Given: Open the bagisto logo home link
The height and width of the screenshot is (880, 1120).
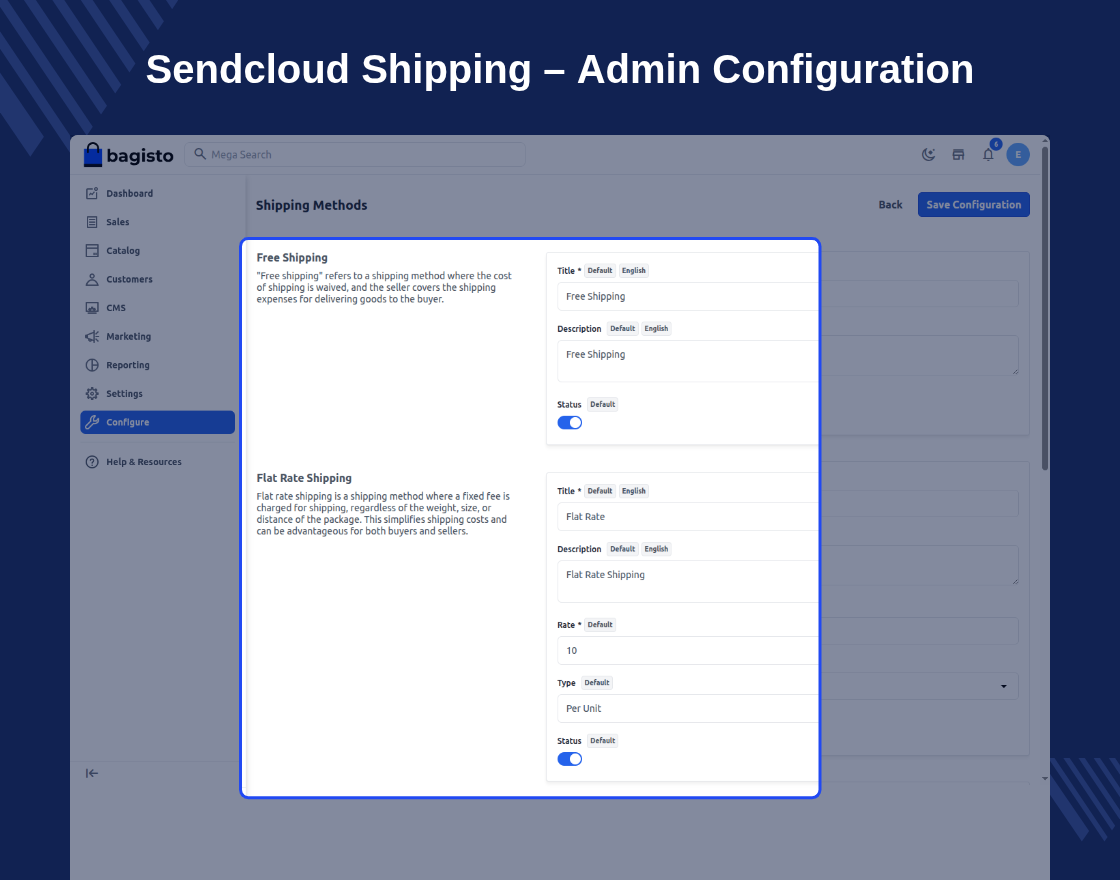Looking at the screenshot, I should [x=129, y=154].
